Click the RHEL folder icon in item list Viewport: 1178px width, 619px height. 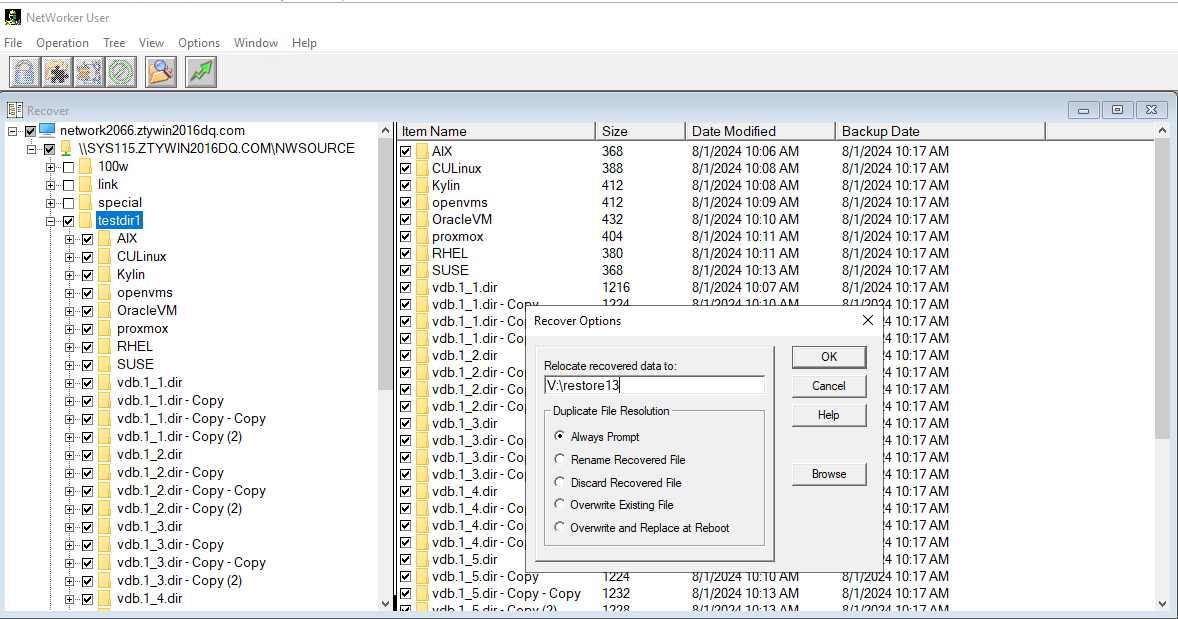(x=421, y=254)
